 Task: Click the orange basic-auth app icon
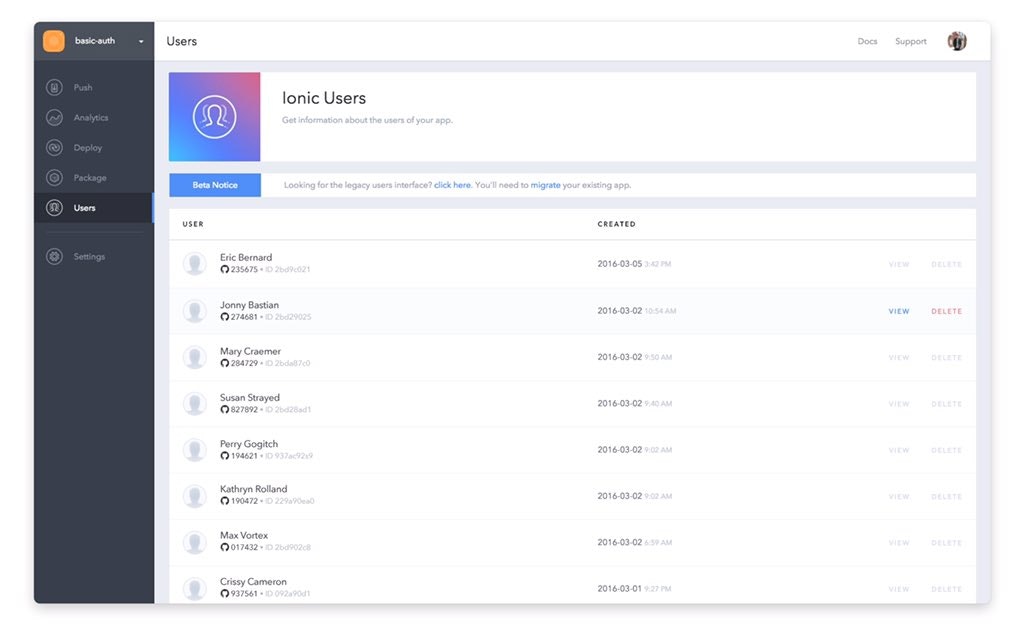coord(54,41)
